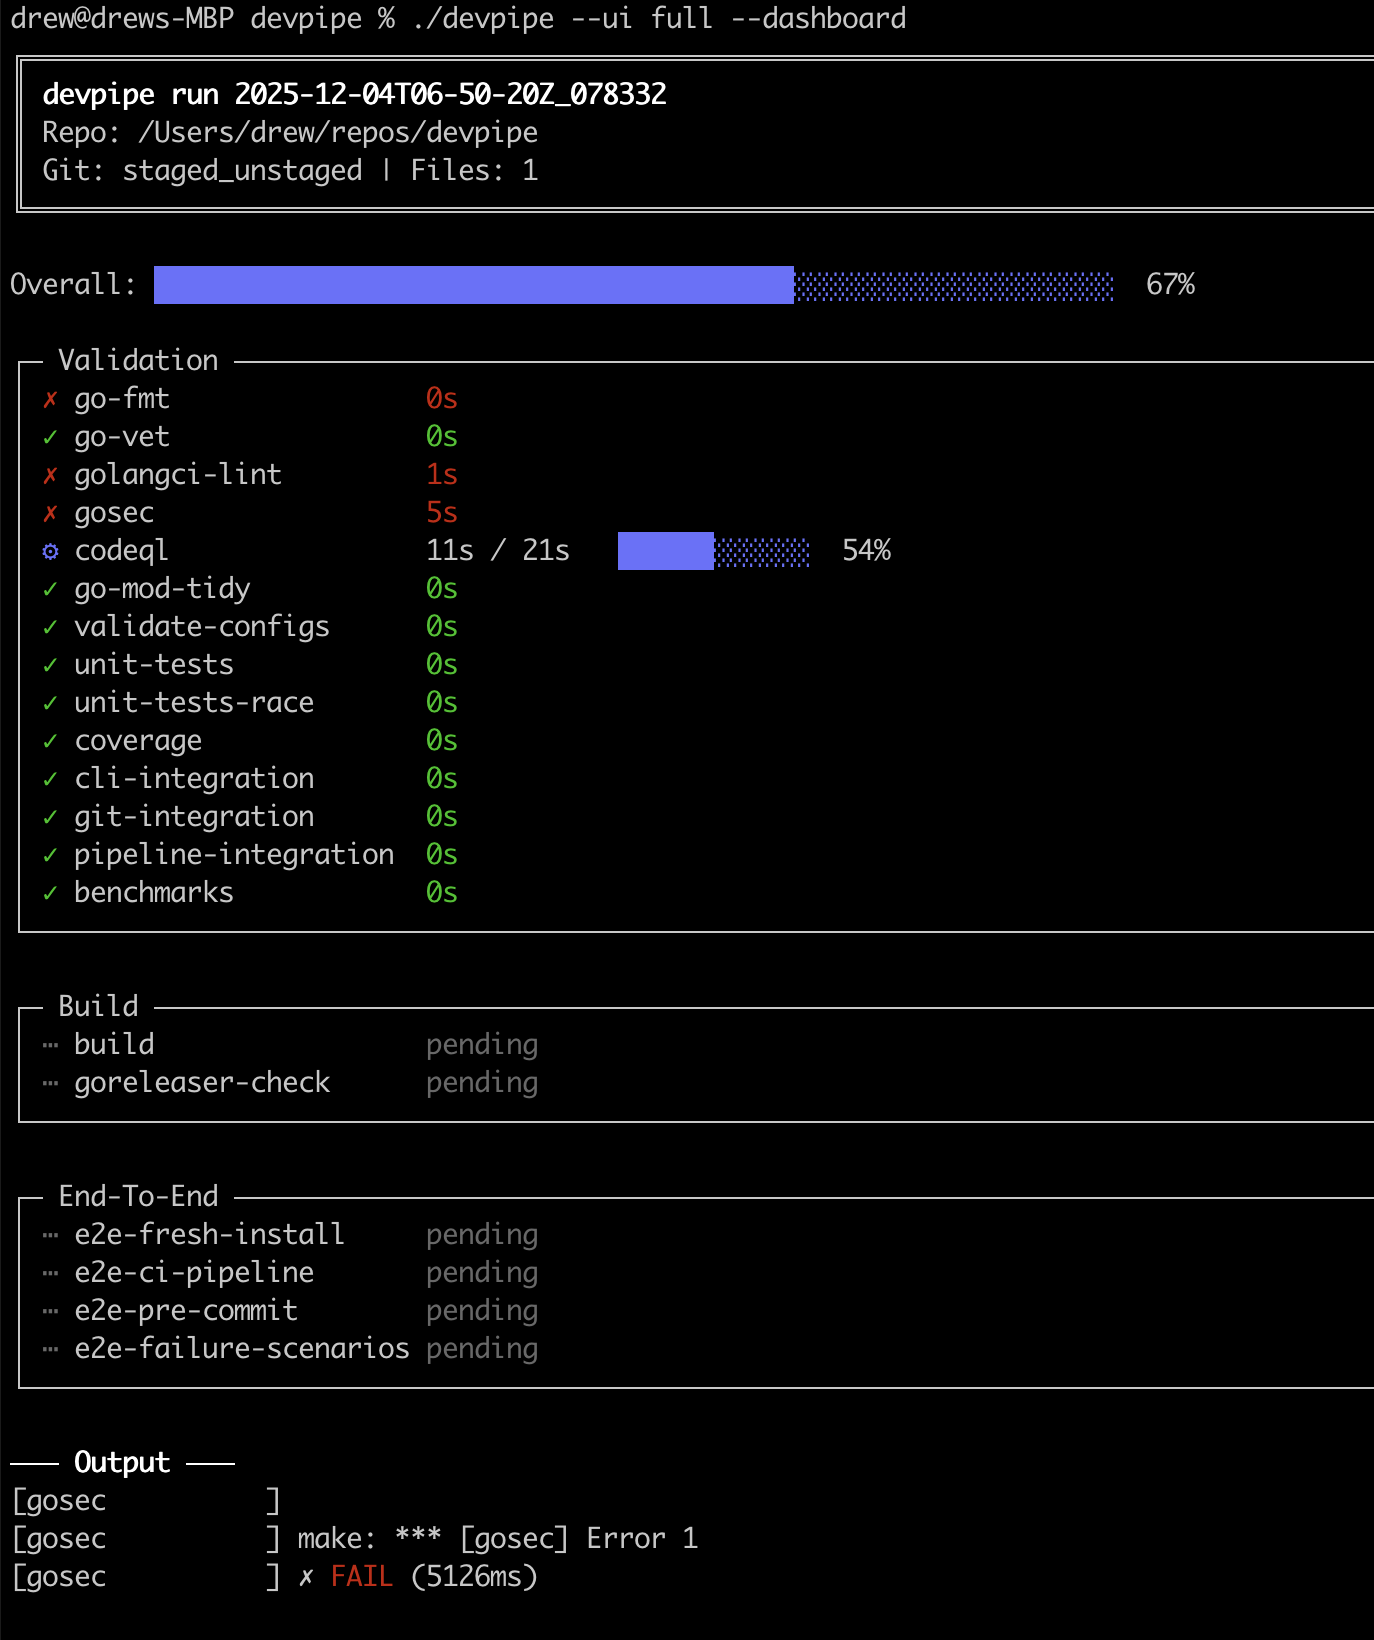Click the pending dots icon beside e2e-ci-pipeline

click(x=50, y=1273)
